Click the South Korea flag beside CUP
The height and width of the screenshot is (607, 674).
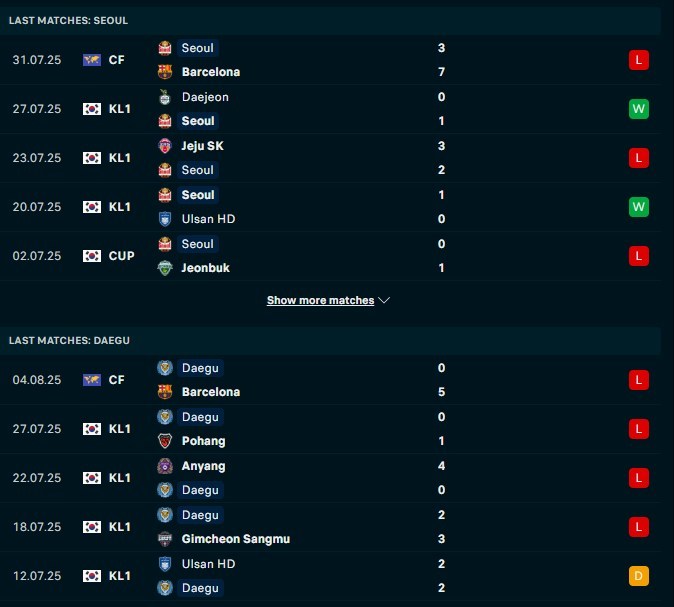click(x=92, y=256)
